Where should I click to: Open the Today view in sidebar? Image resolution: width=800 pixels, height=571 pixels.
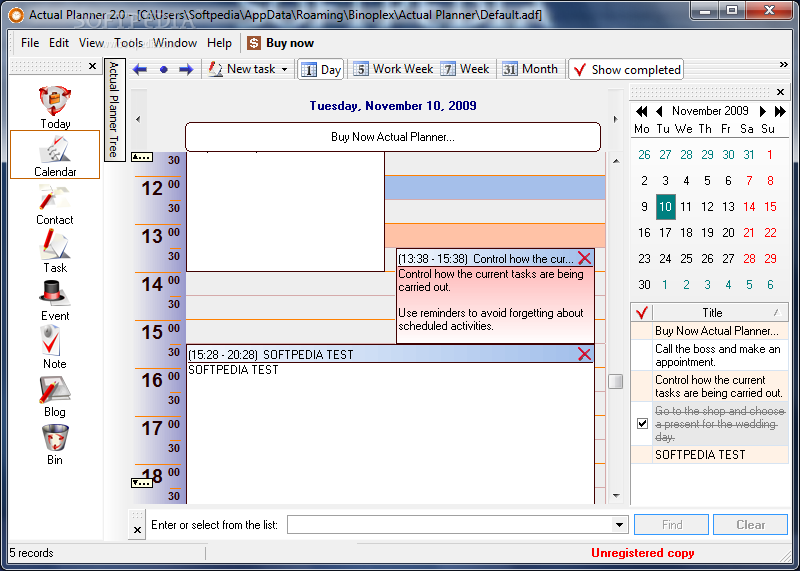(x=55, y=106)
